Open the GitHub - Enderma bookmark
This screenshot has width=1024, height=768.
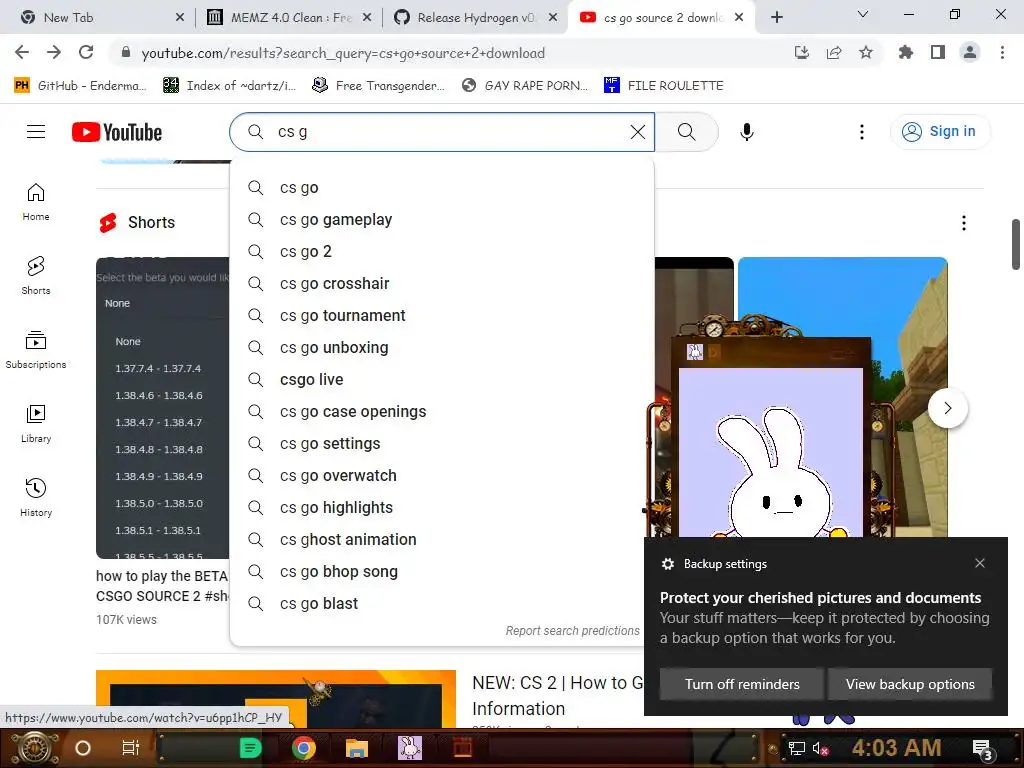80,86
